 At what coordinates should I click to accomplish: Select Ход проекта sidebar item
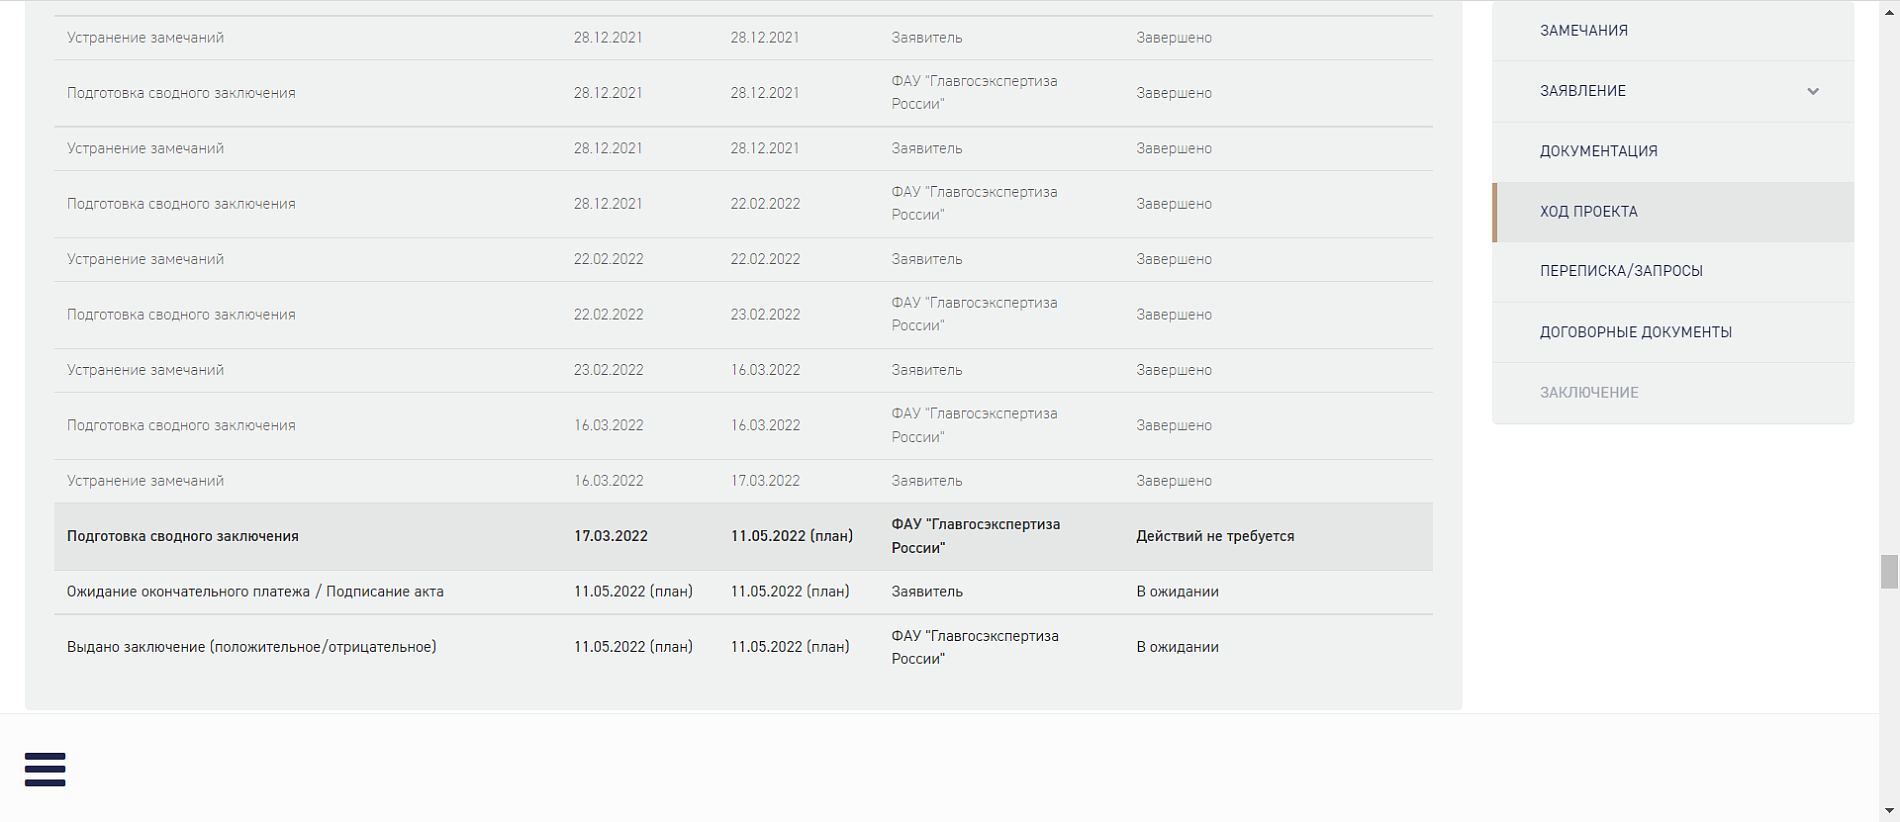point(1588,212)
